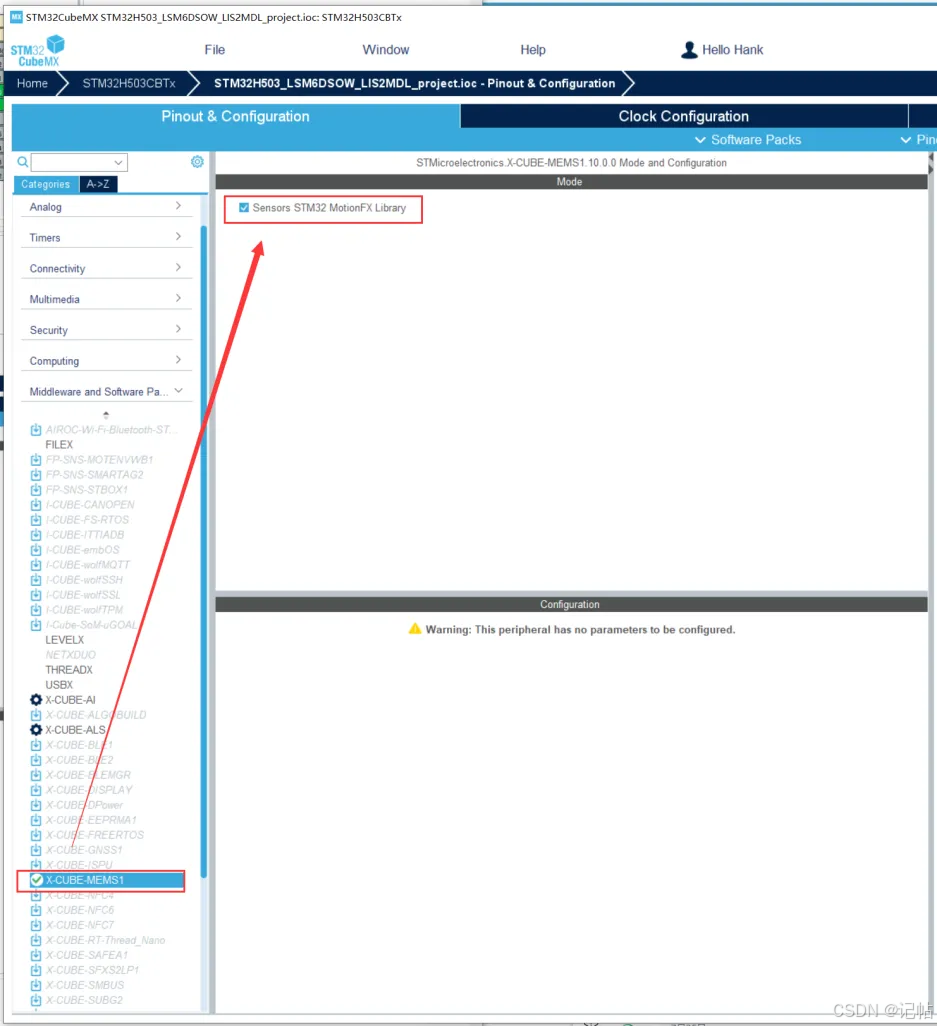This screenshot has width=937, height=1026.
Task: Select THREADX middleware item
Action: 69,670
